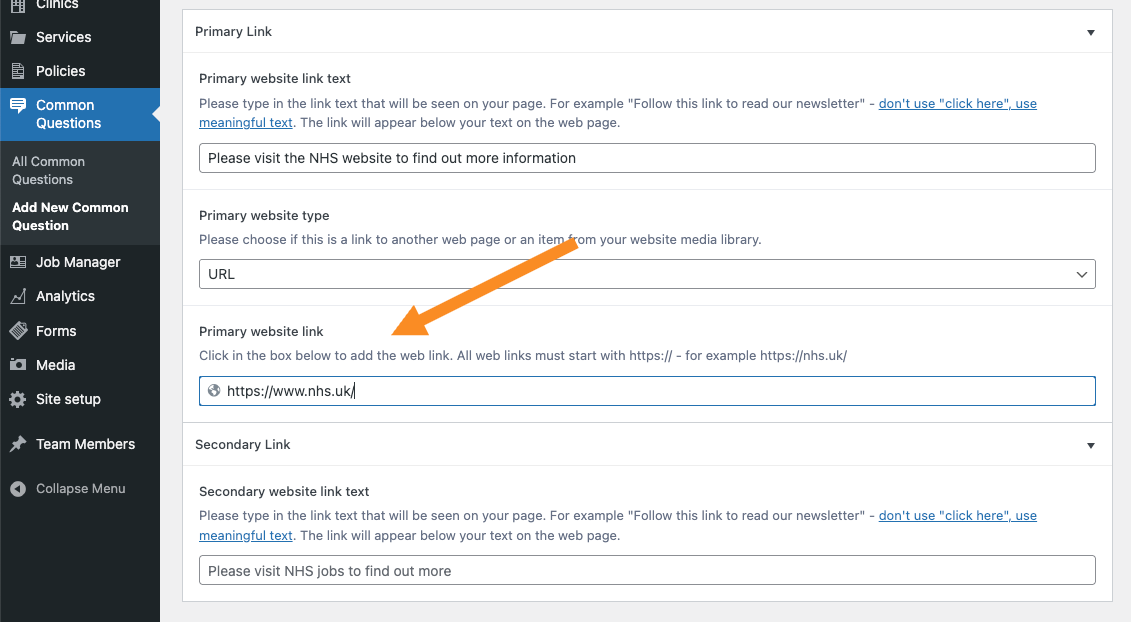
Task: Click the "Primary website link text" label
Action: pos(275,78)
